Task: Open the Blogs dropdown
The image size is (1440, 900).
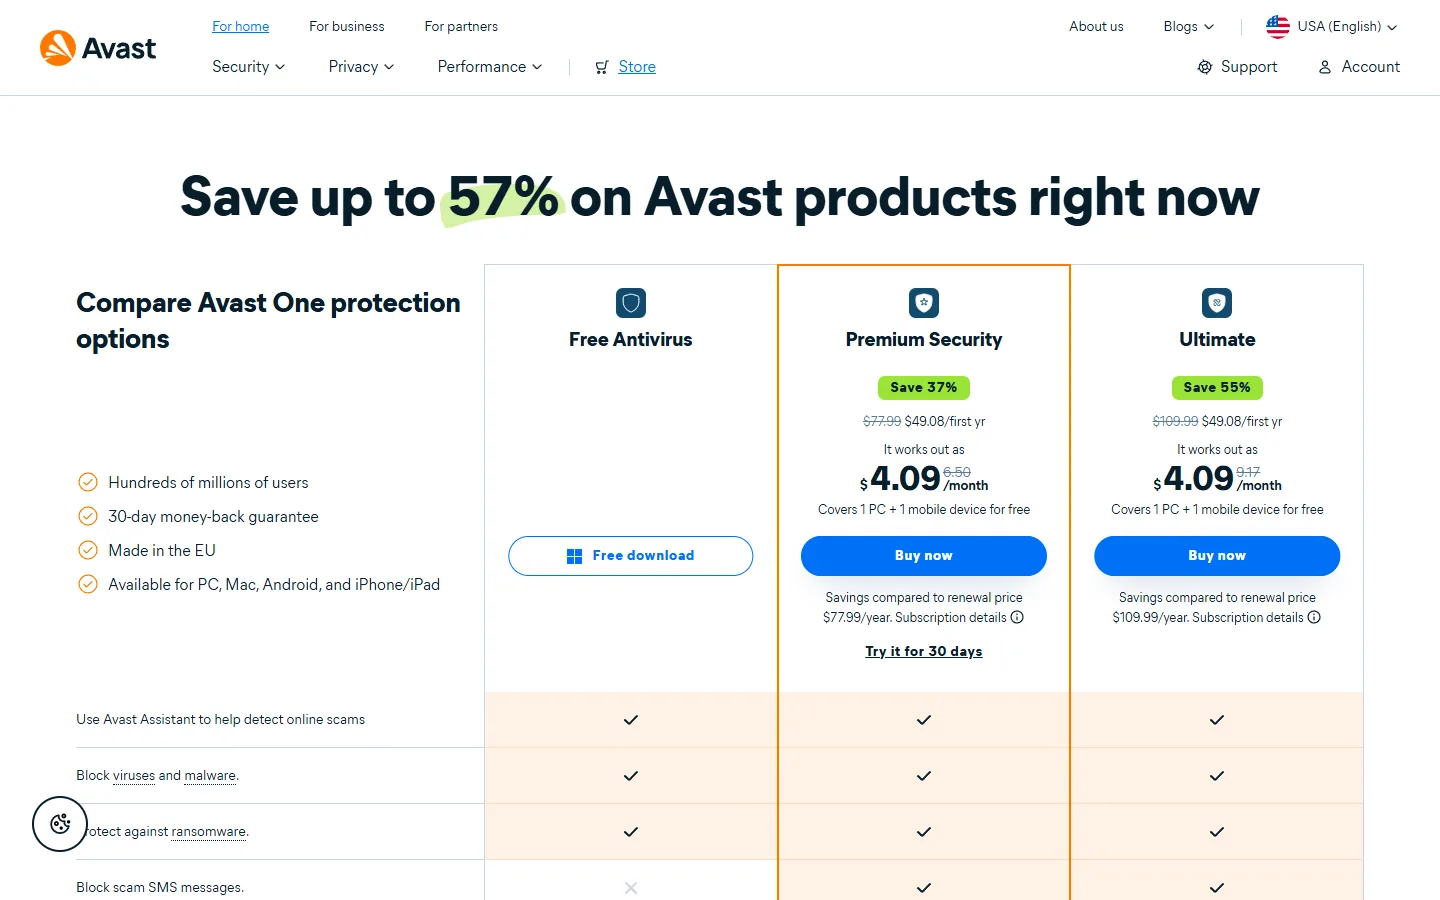Action: (x=1189, y=27)
